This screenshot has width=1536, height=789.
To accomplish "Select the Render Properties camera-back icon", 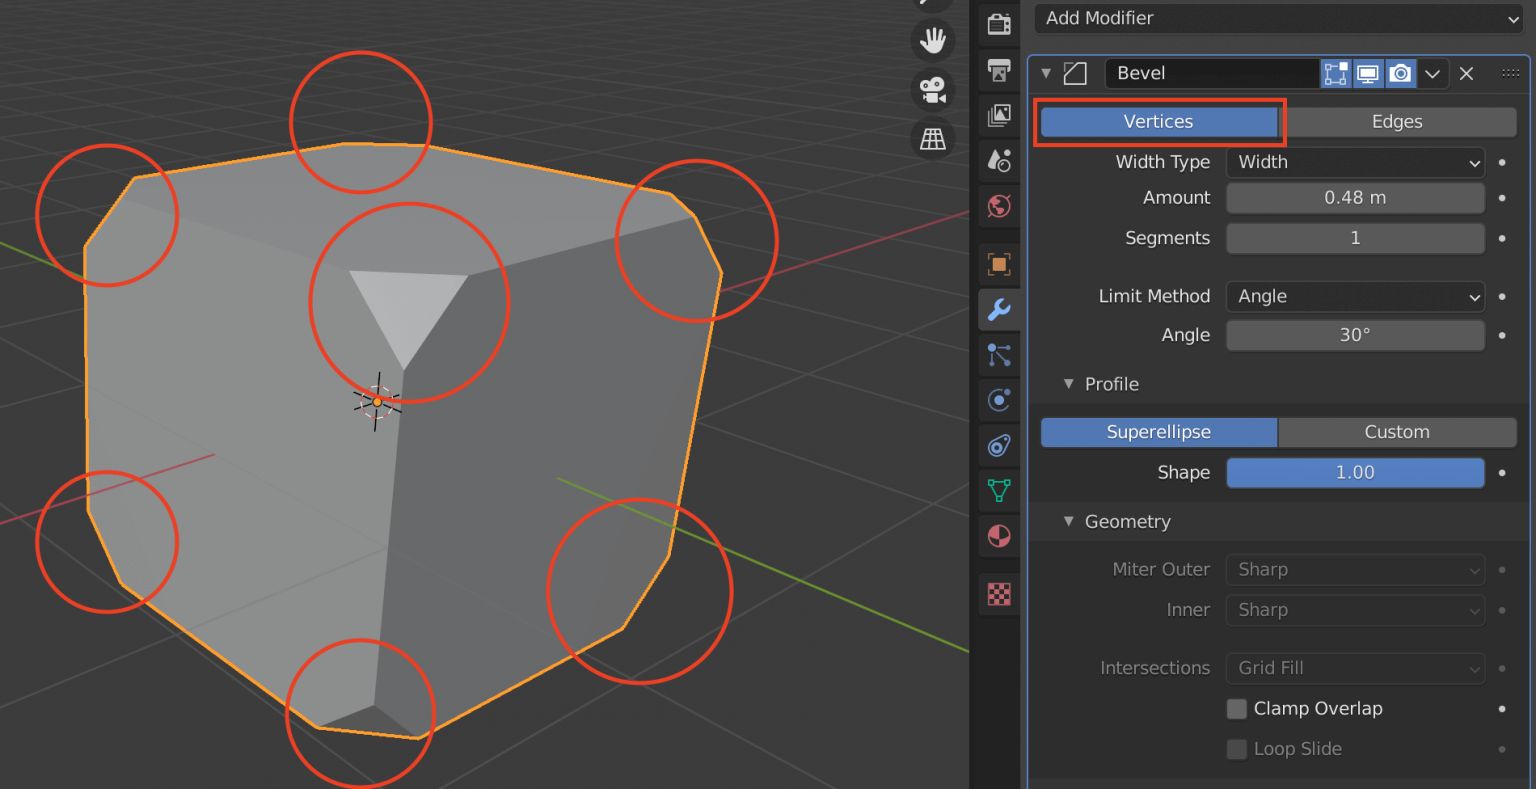I will click(999, 24).
